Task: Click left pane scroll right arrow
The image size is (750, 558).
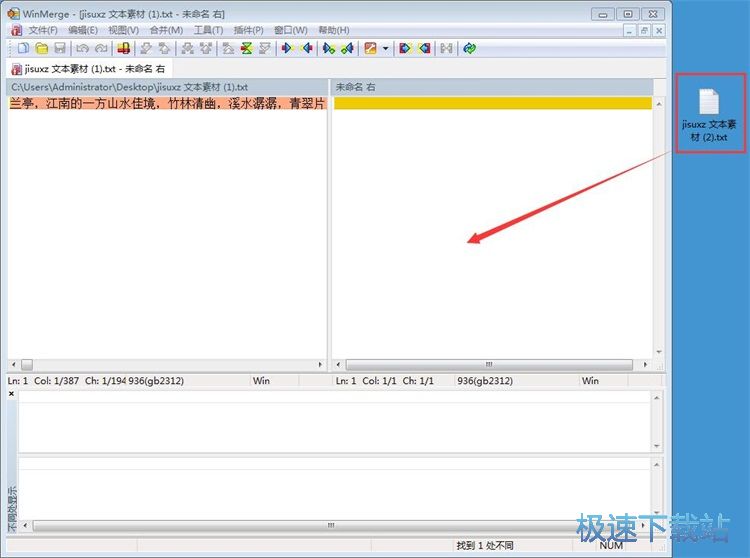Action: [320, 365]
